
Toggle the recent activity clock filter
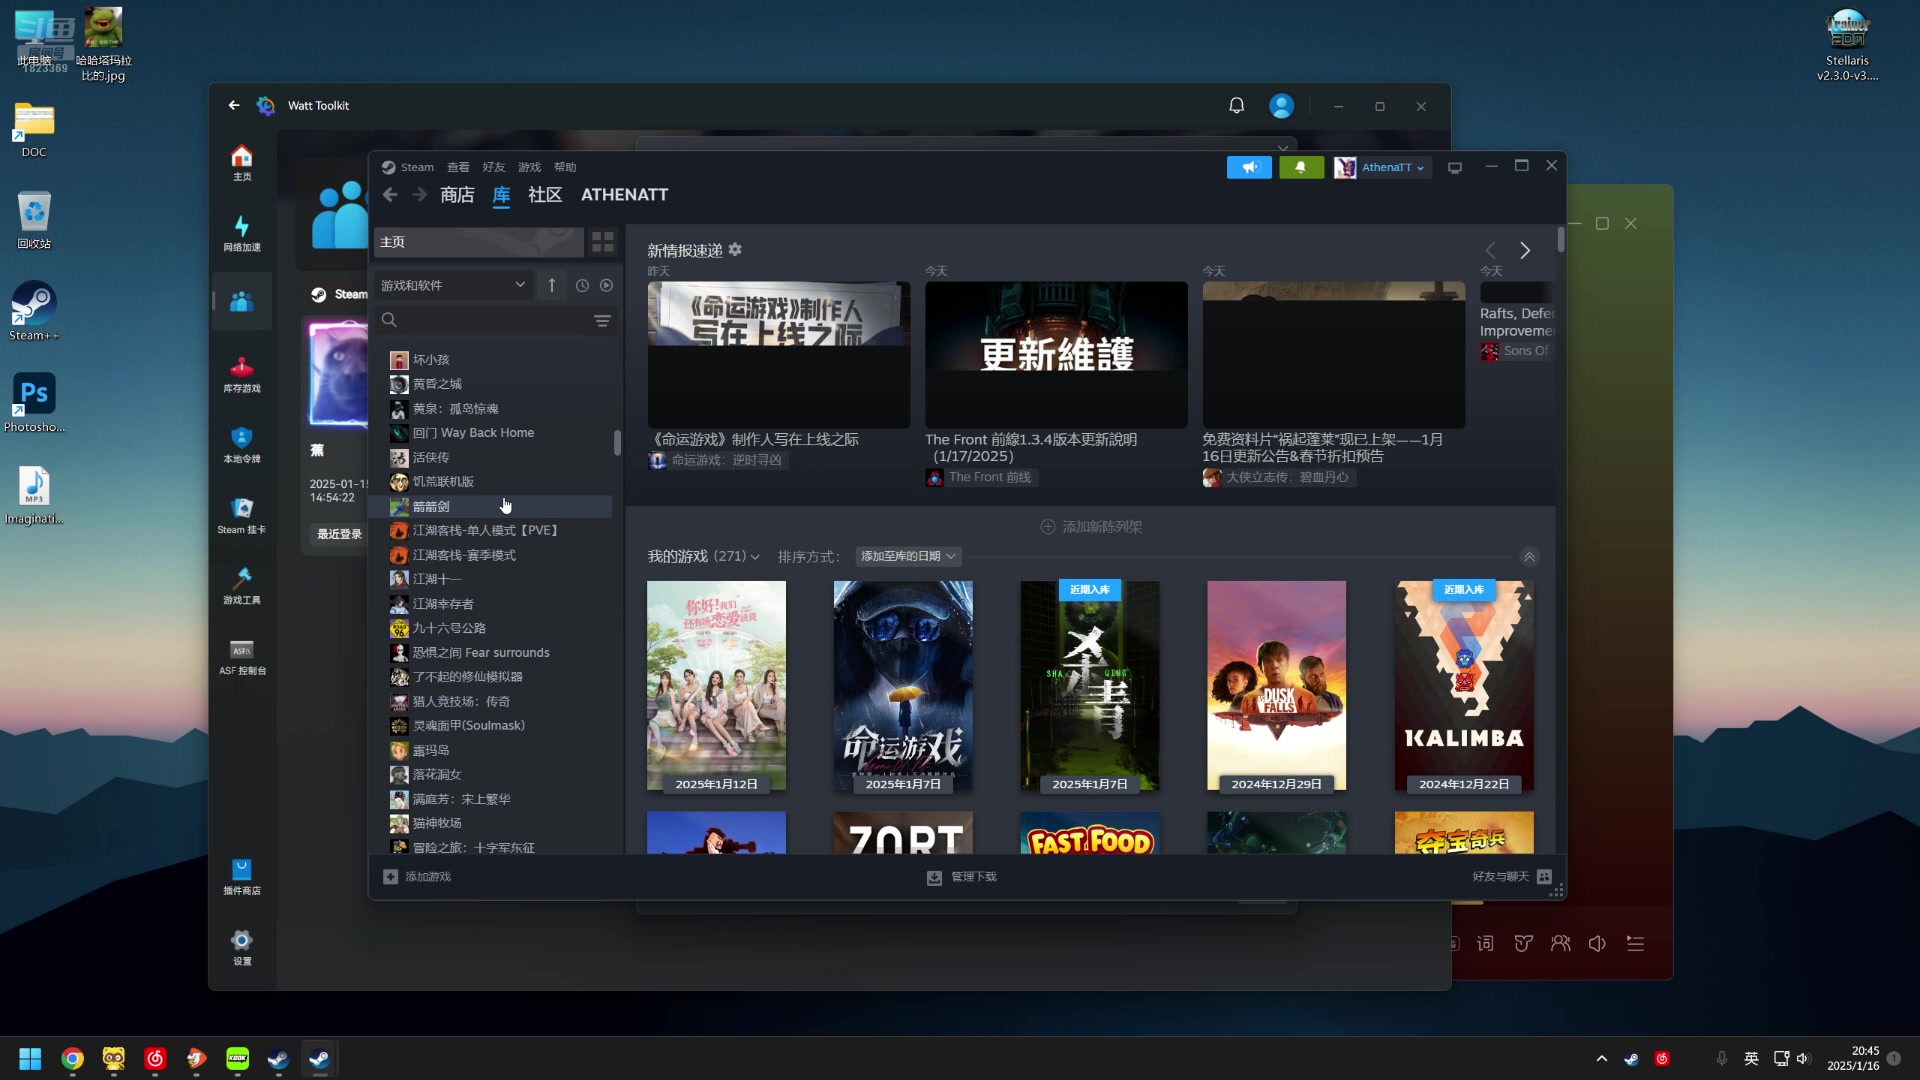[582, 285]
